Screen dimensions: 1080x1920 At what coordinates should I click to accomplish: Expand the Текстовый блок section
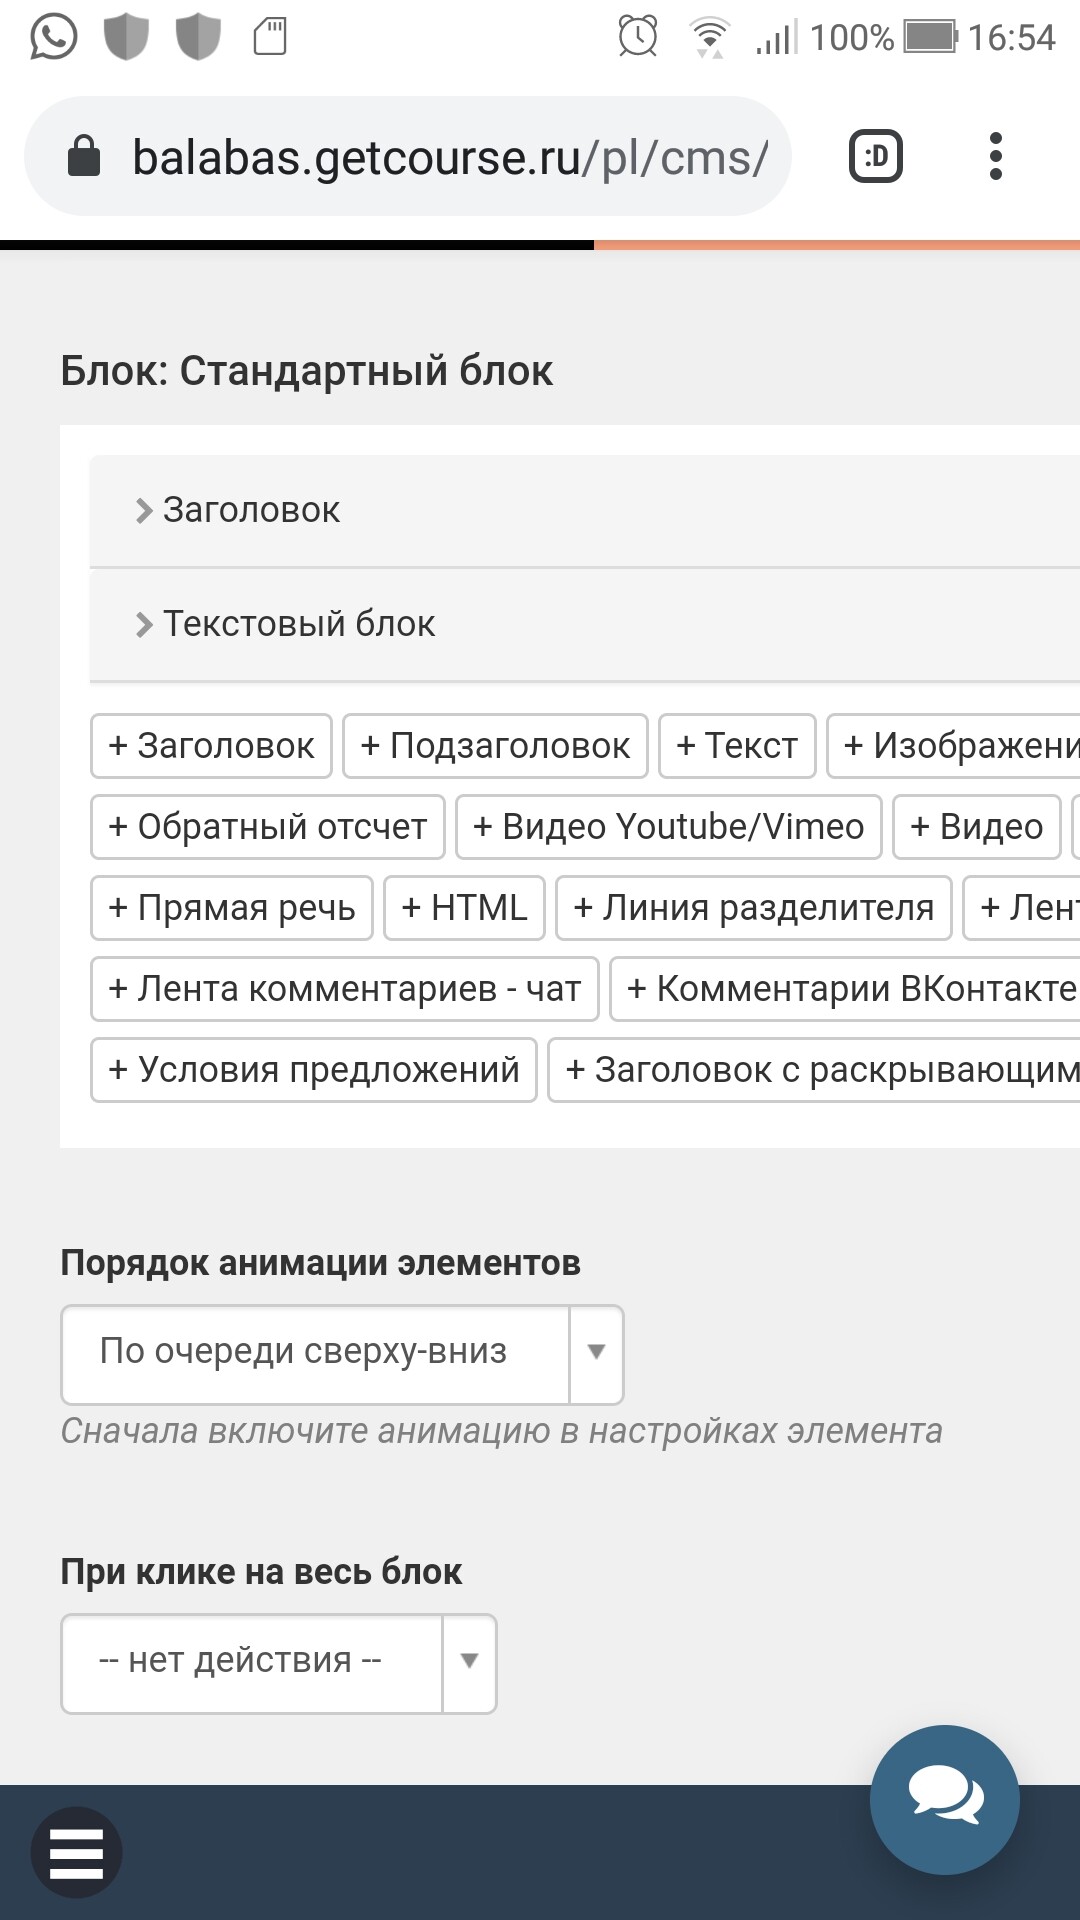tap(298, 624)
